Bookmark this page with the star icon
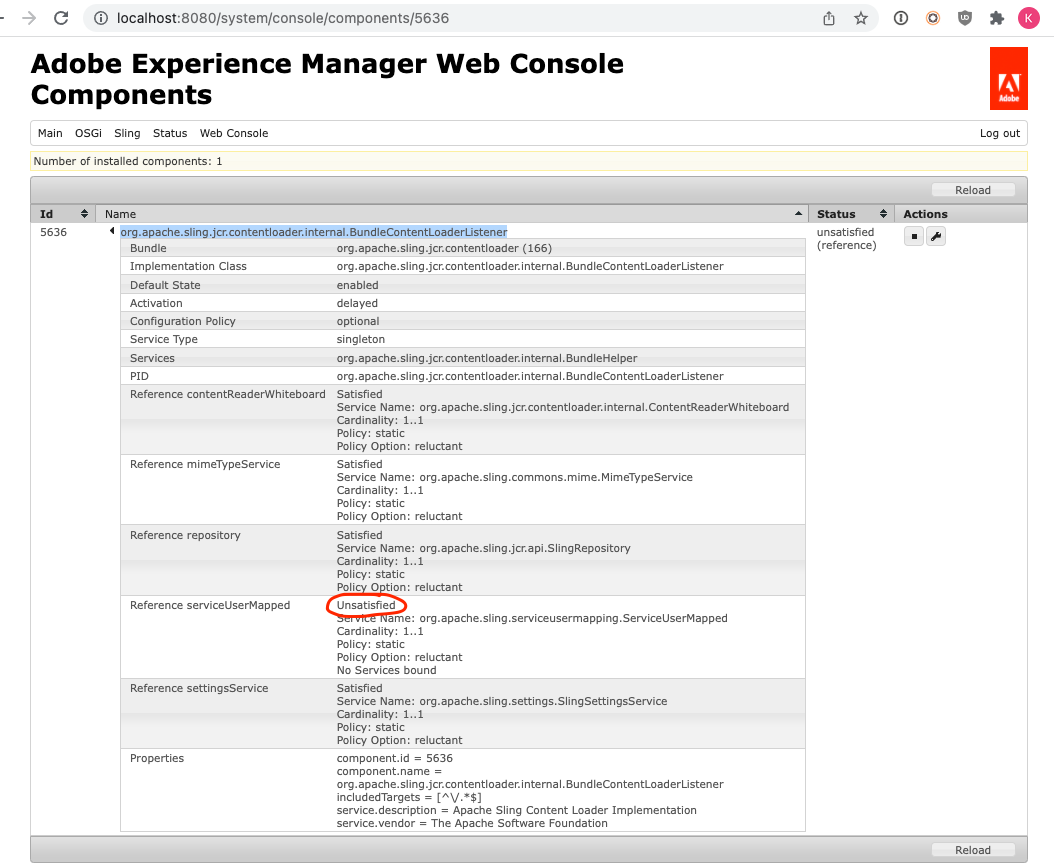 (861, 18)
